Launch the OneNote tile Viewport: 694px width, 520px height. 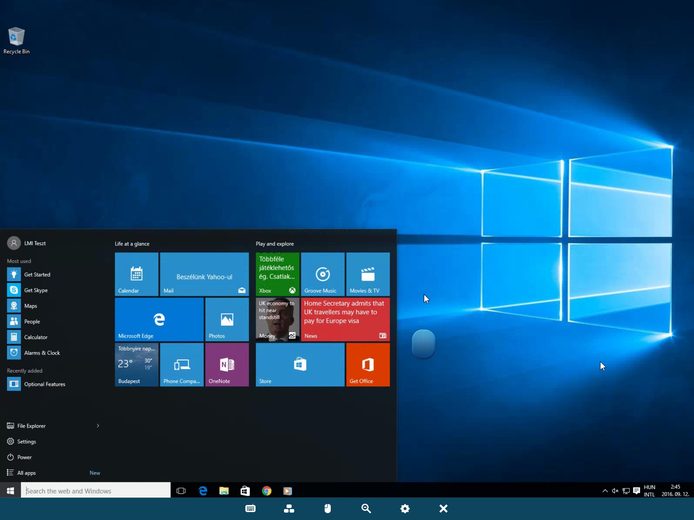tap(227, 364)
